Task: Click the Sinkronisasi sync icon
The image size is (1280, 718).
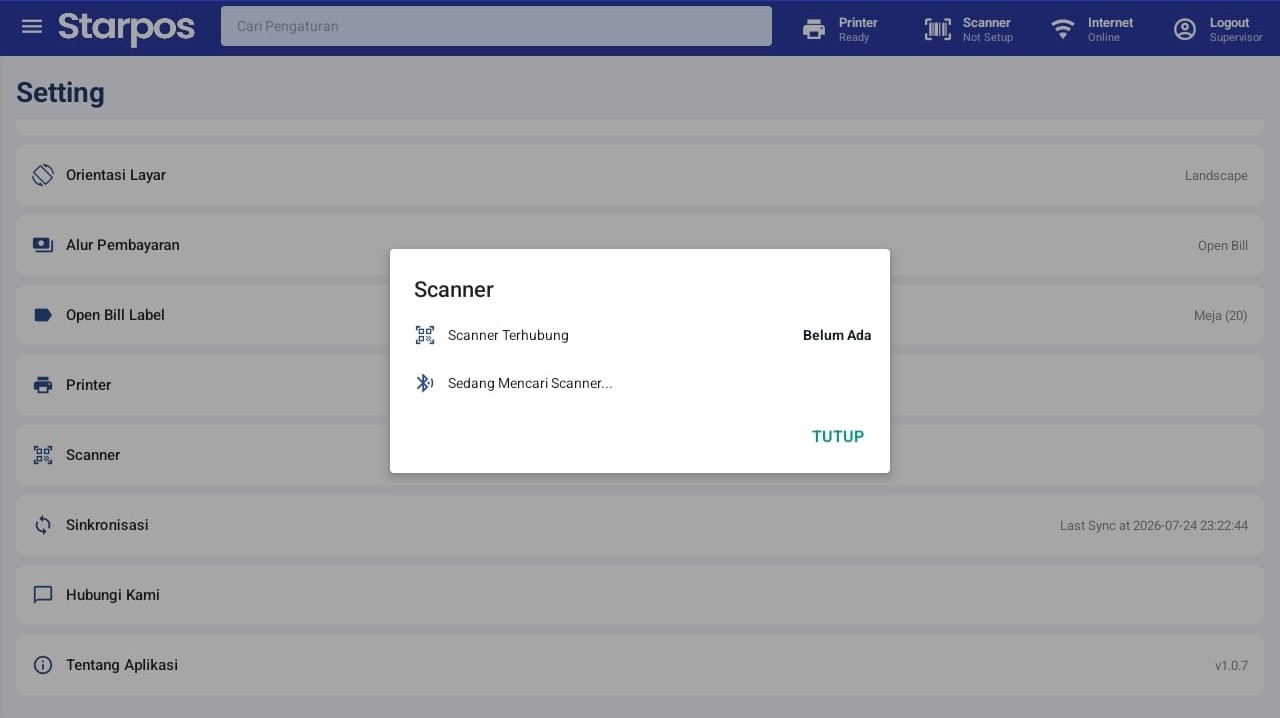Action: coord(43,525)
